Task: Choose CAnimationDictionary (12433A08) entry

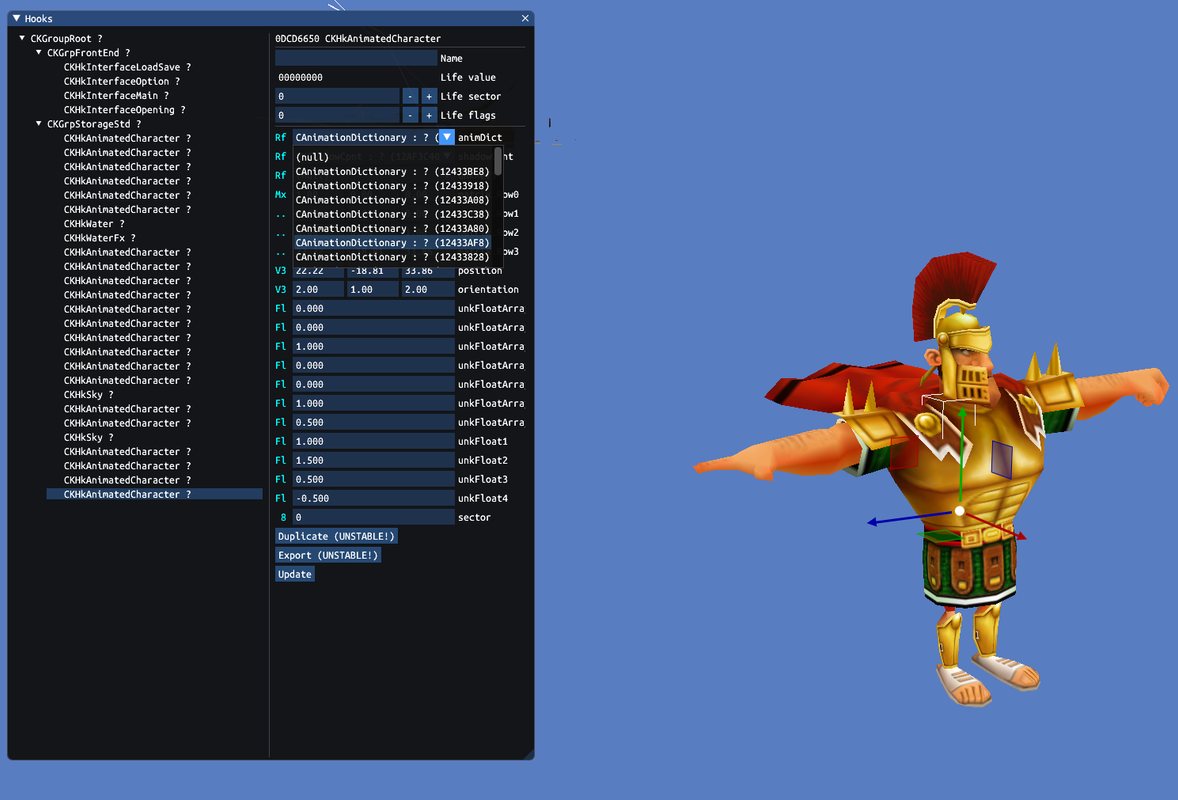Action: (392, 200)
